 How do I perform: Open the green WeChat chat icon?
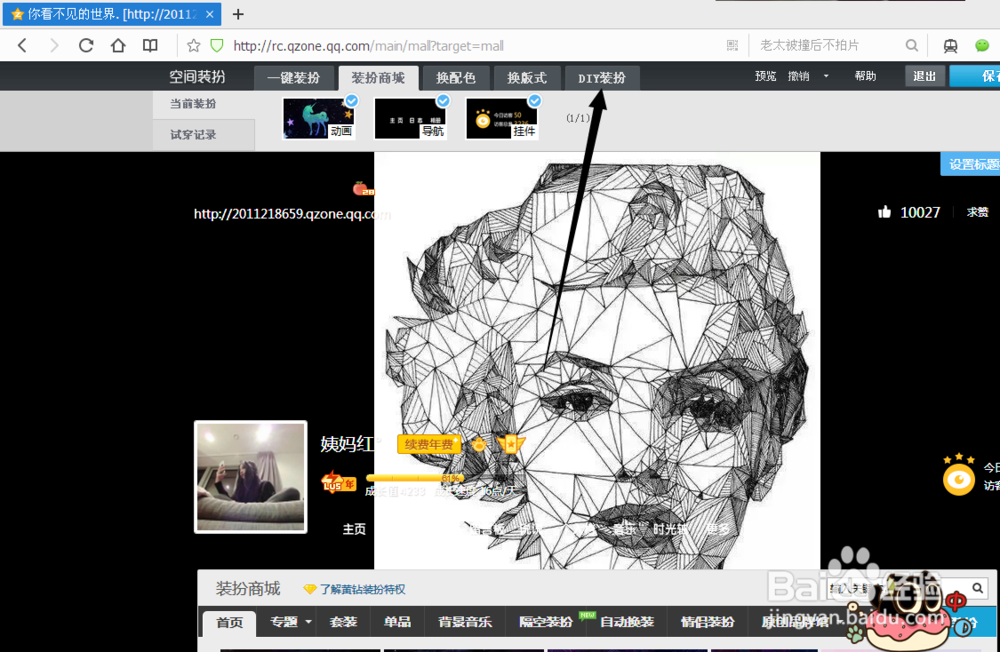(x=982, y=45)
